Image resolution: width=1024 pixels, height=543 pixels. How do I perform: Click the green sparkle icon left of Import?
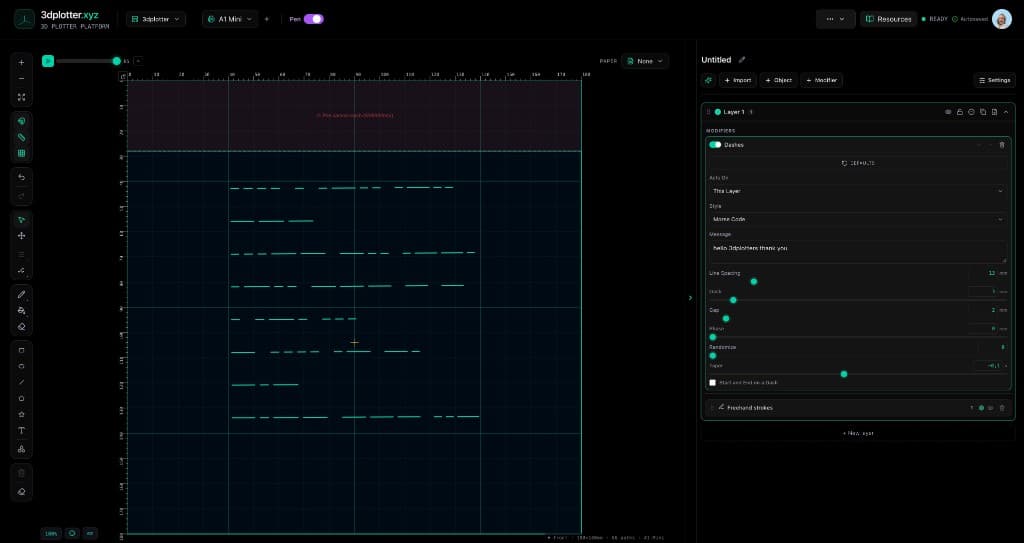(x=709, y=80)
